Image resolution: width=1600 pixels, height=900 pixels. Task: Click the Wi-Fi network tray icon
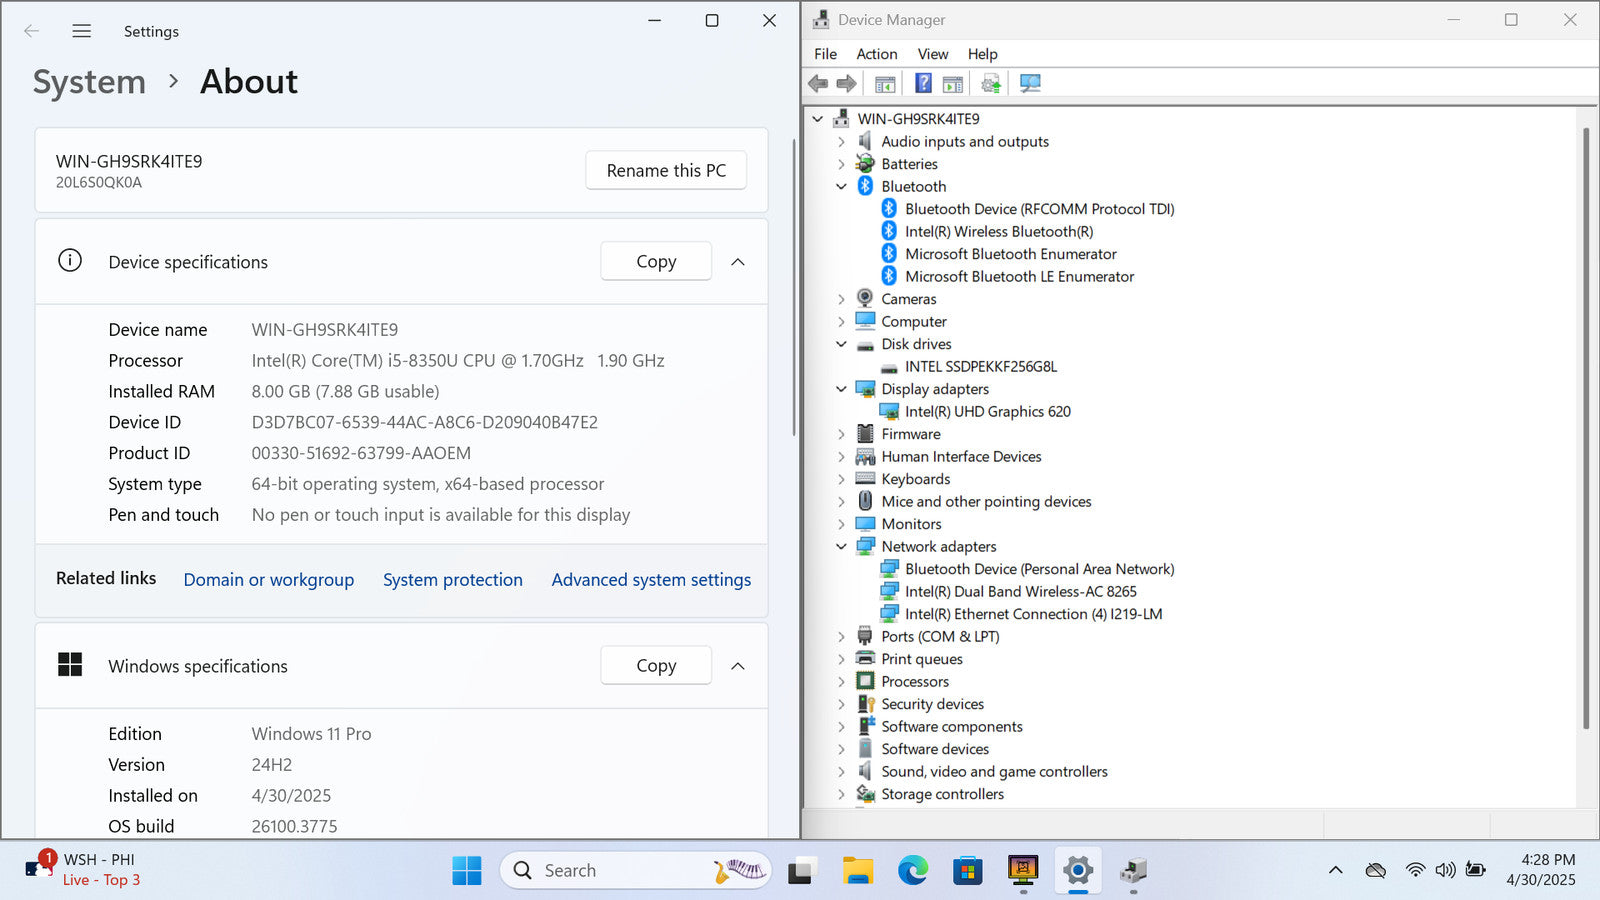point(1415,870)
